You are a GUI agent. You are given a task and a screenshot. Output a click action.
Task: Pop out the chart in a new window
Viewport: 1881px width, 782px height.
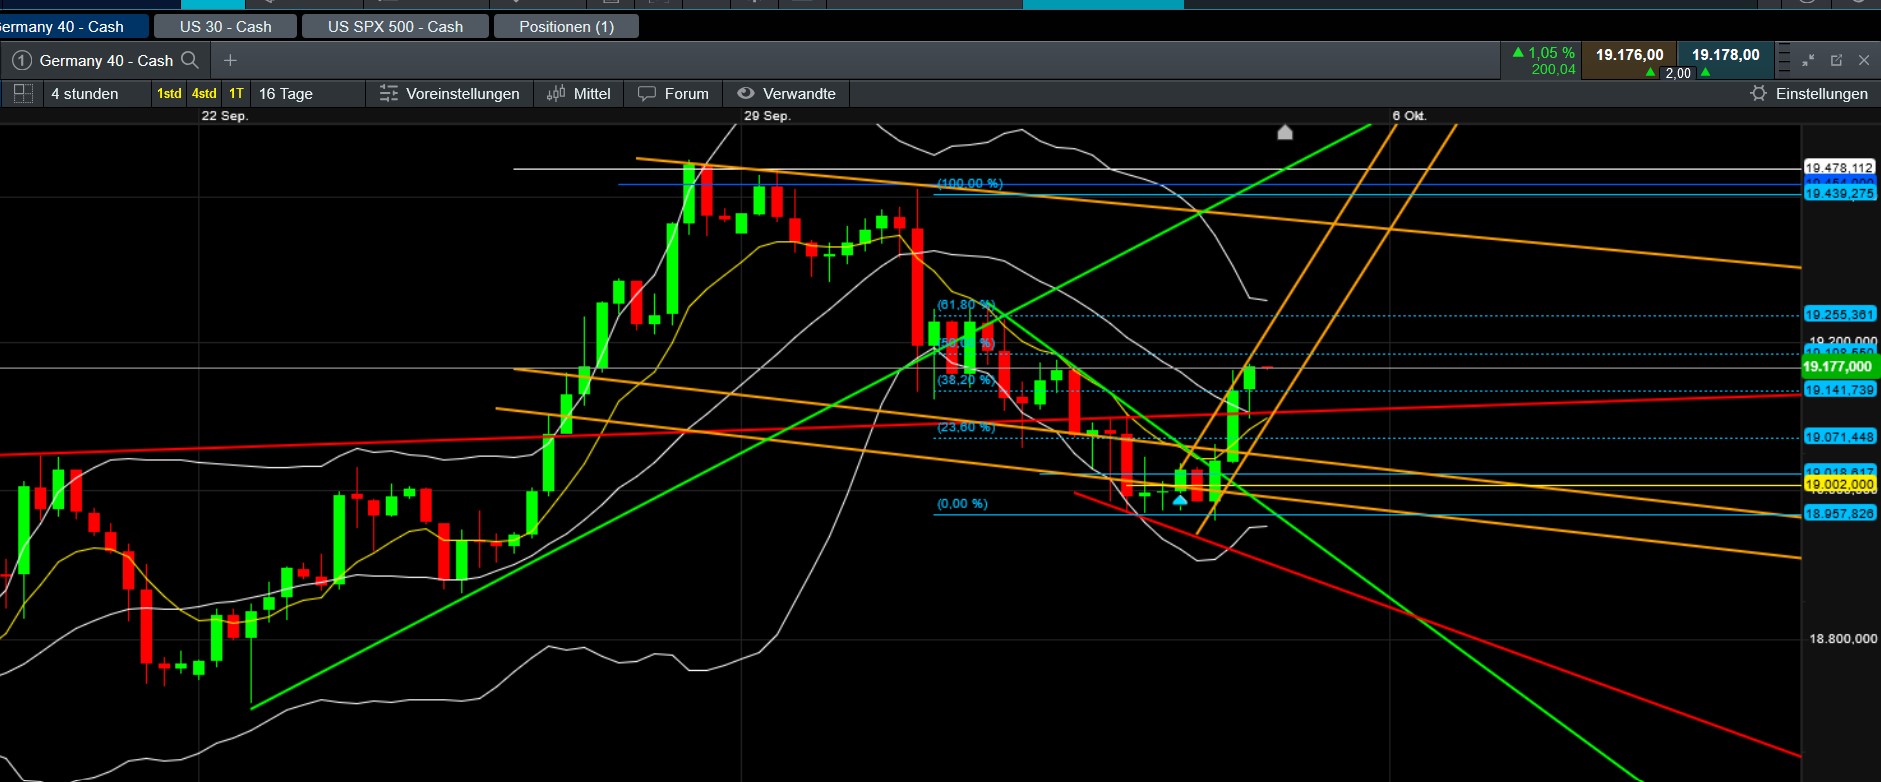tap(1836, 60)
